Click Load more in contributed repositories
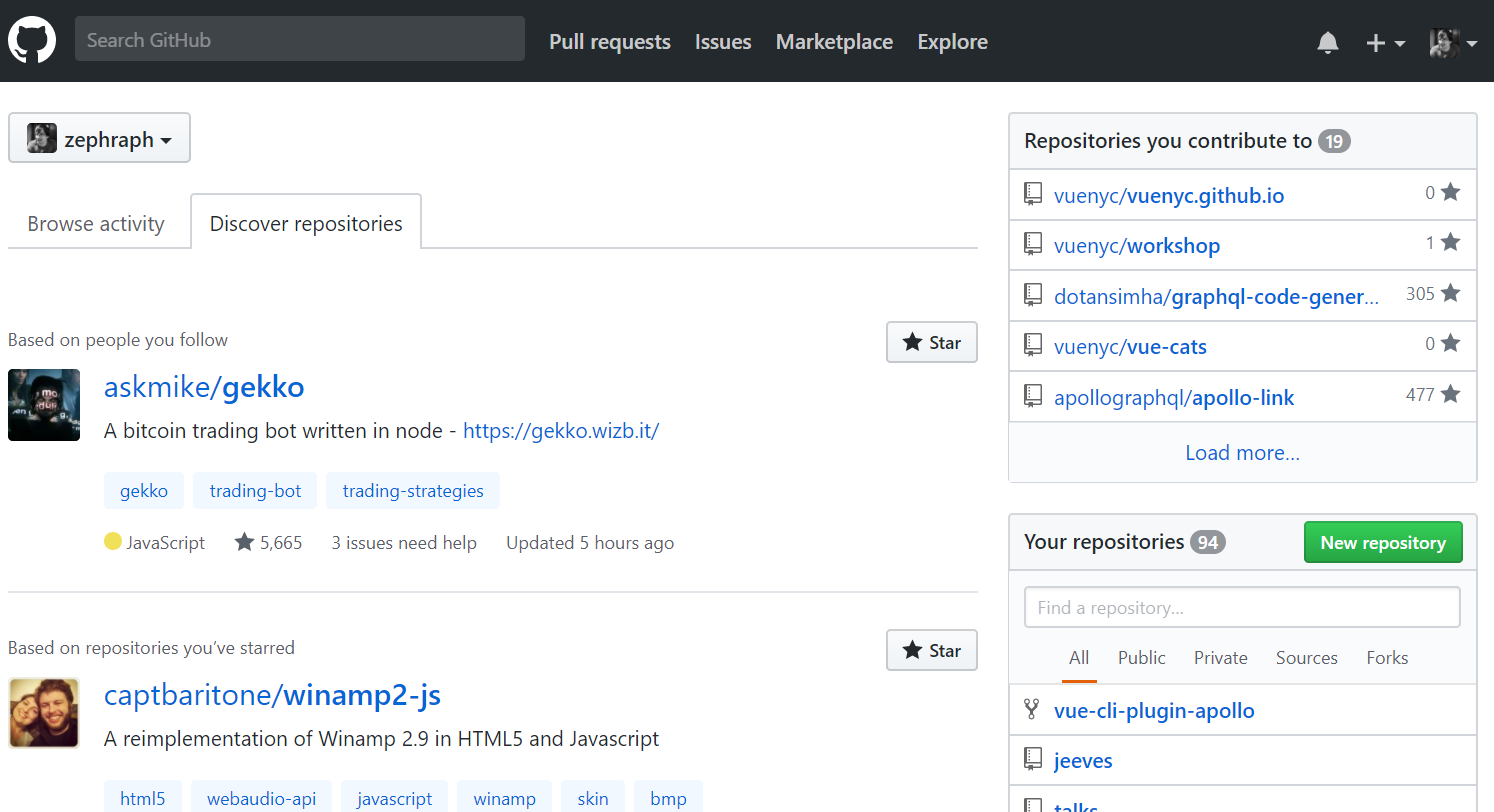This screenshot has height=812, width=1494. pos(1242,453)
